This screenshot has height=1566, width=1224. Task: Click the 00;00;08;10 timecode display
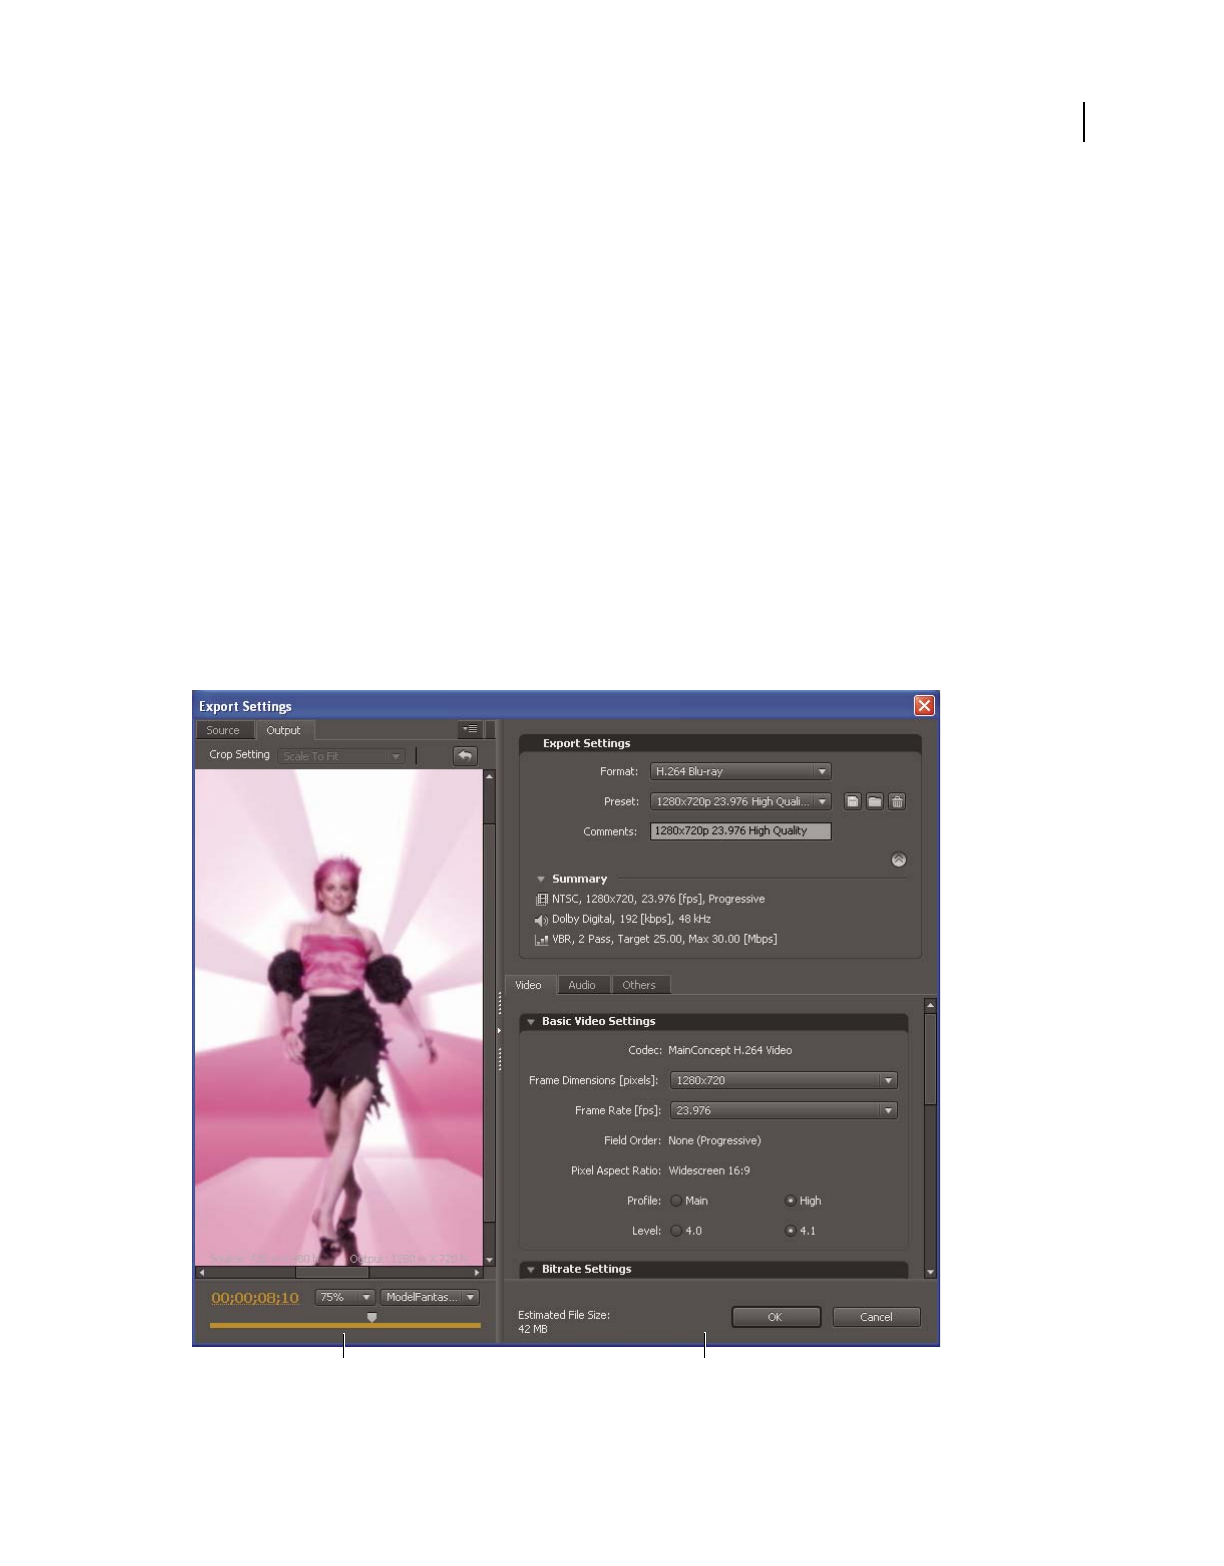(255, 1298)
